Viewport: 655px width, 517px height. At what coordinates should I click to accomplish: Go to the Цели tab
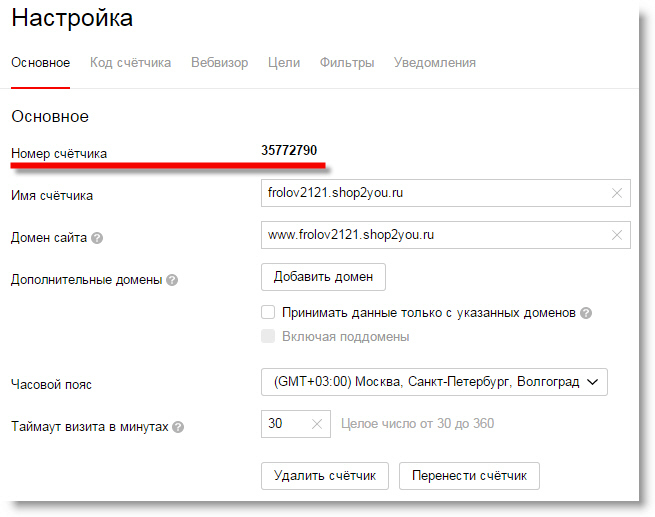(x=284, y=63)
